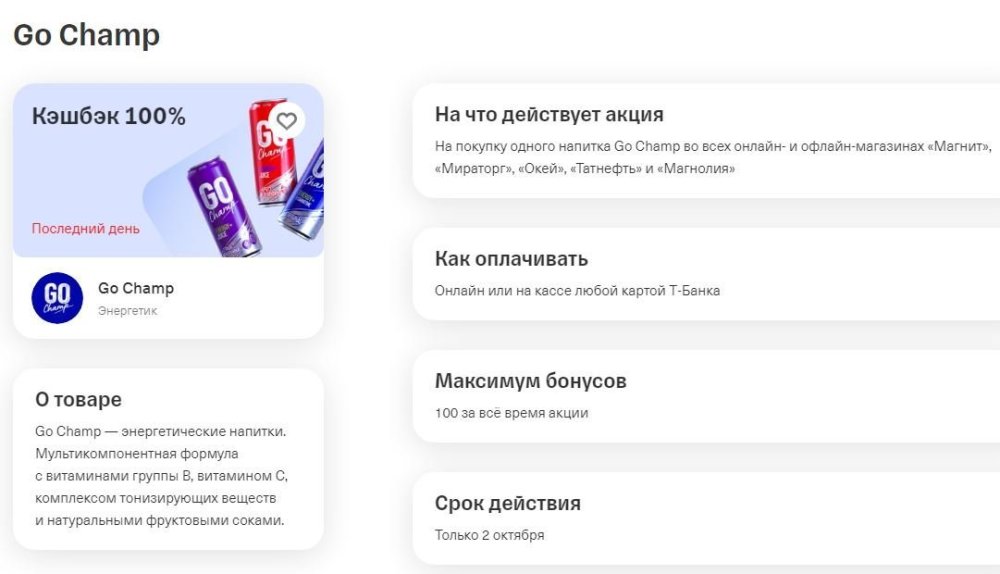Click the blue Go Champ can image
Viewport: 1000px width, 574px height.
304,189
